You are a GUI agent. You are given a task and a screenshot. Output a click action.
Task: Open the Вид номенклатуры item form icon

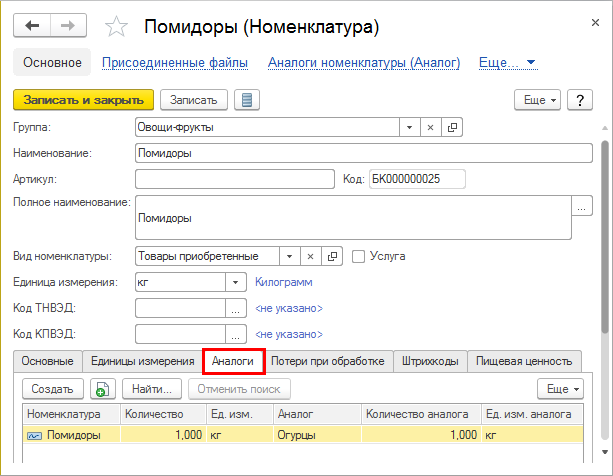334,256
